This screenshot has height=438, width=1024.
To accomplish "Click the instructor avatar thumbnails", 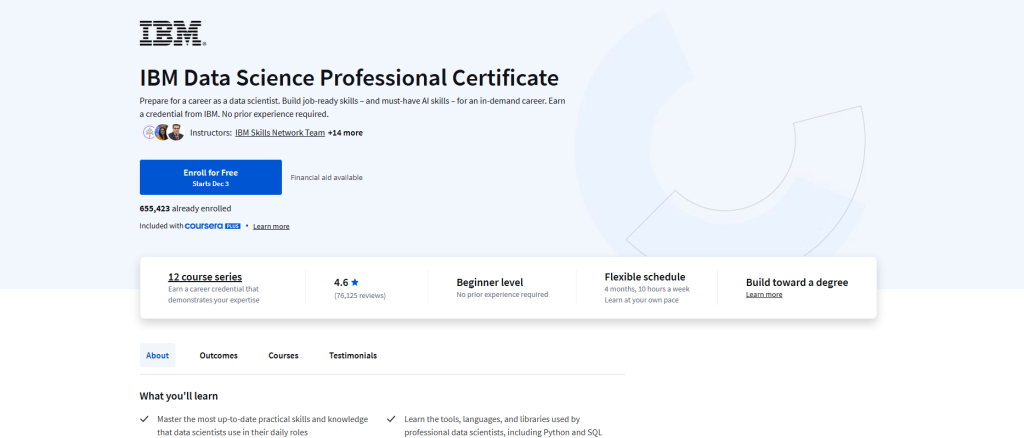I will [163, 133].
